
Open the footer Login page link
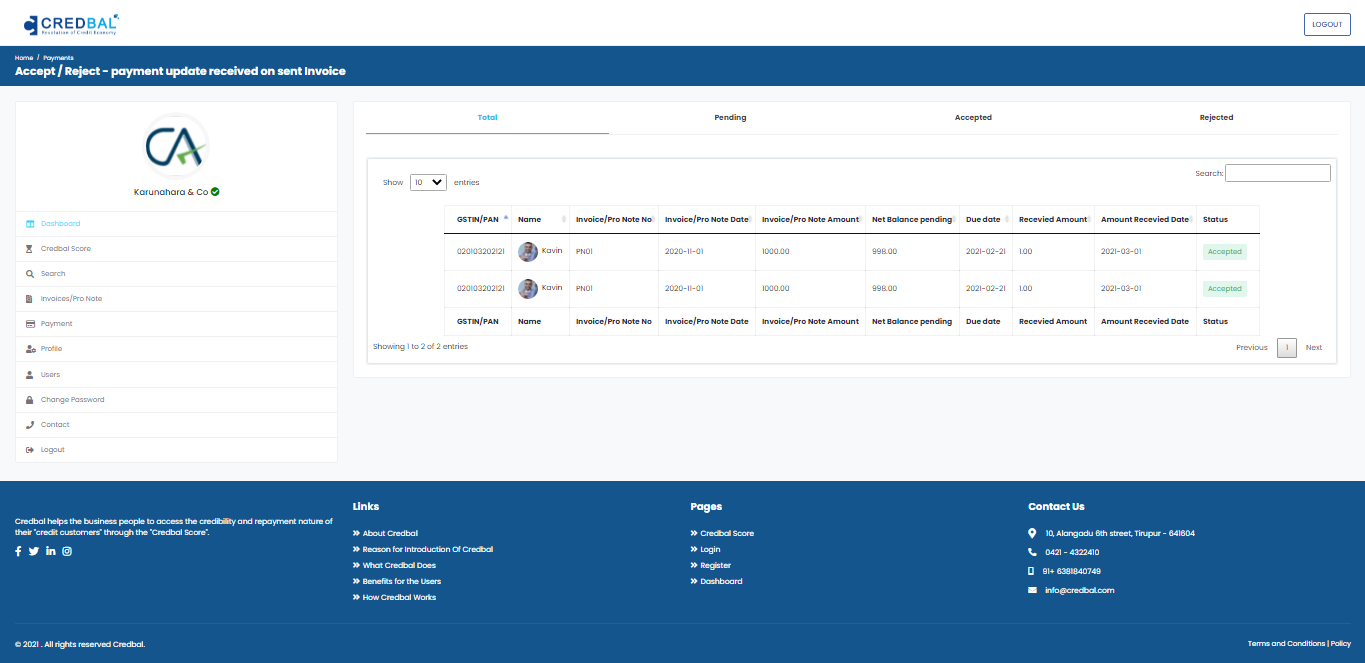(x=710, y=549)
